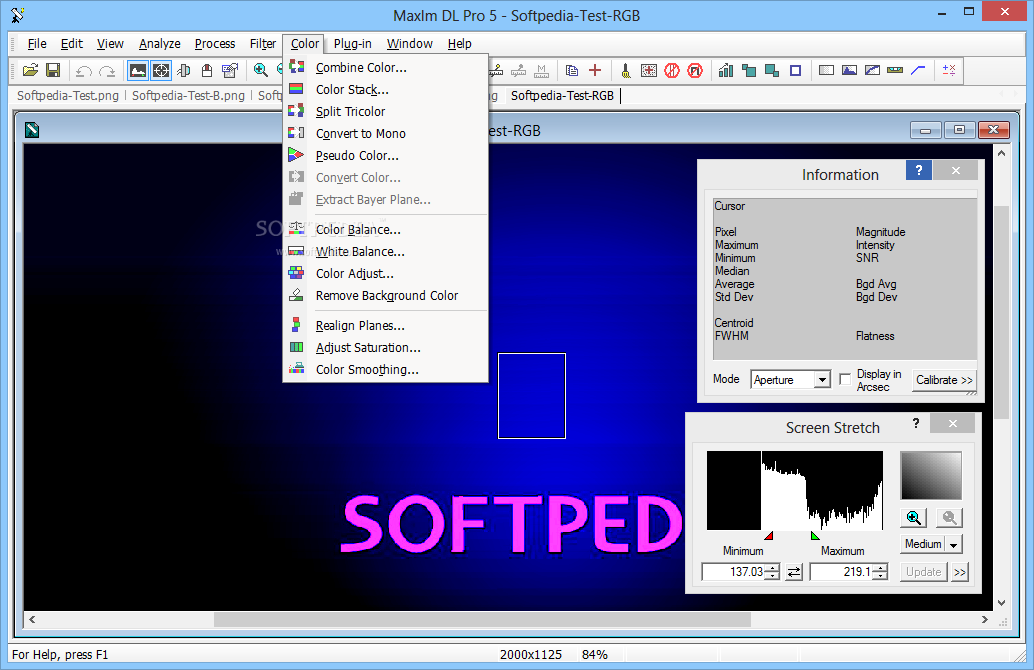Click the Open file folder icon
The image size is (1034, 670).
click(30, 70)
